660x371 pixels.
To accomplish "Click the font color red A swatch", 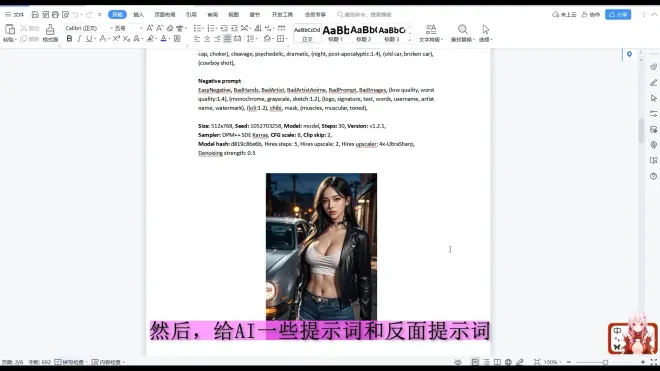I will [163, 39].
